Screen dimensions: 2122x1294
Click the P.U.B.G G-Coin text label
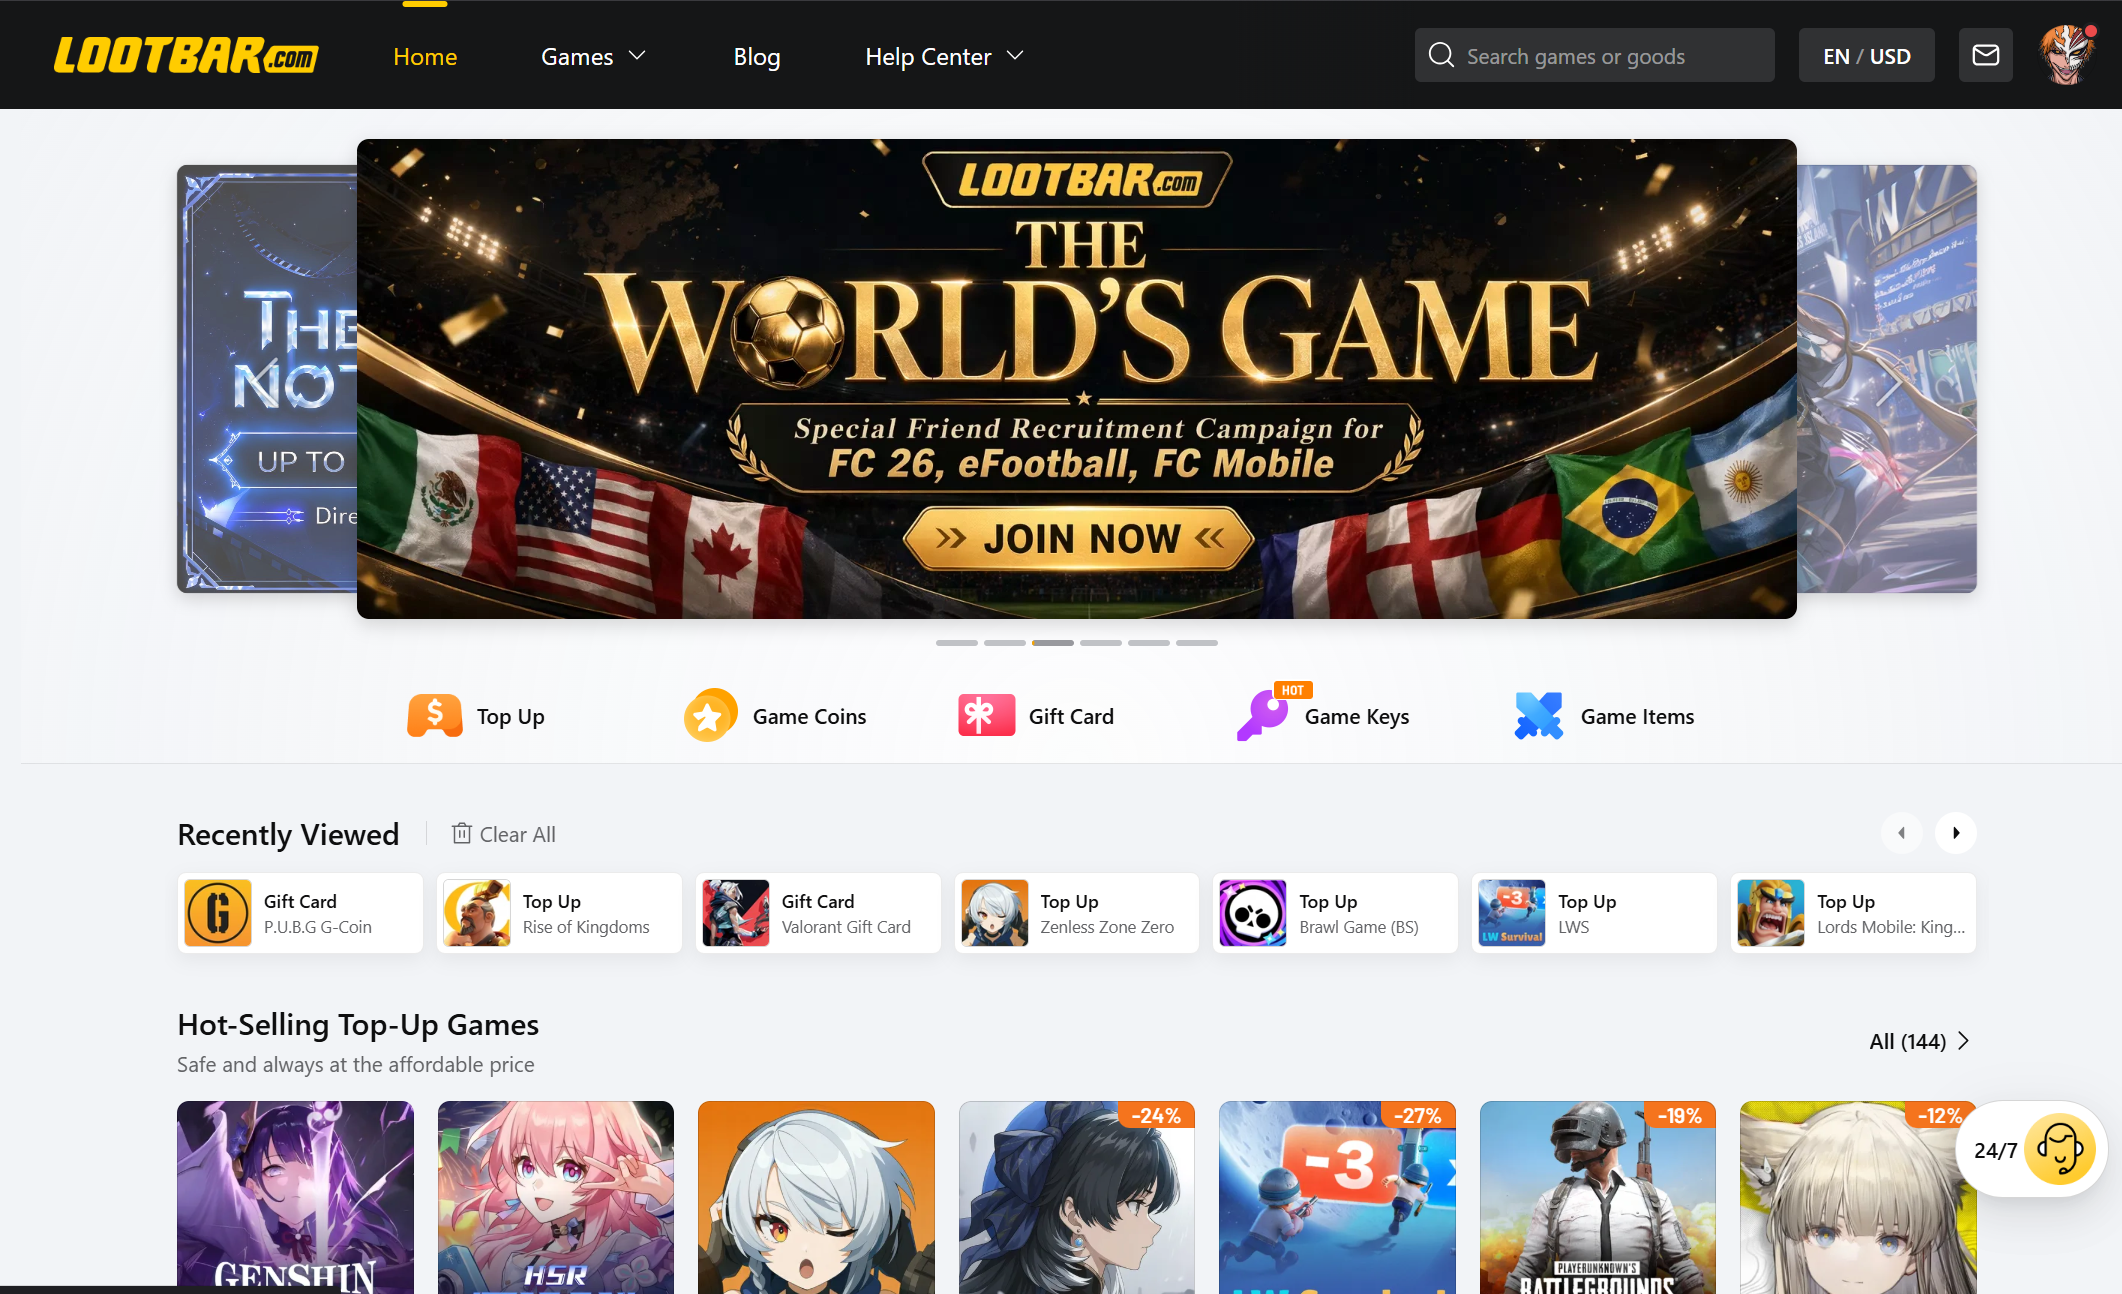[318, 927]
